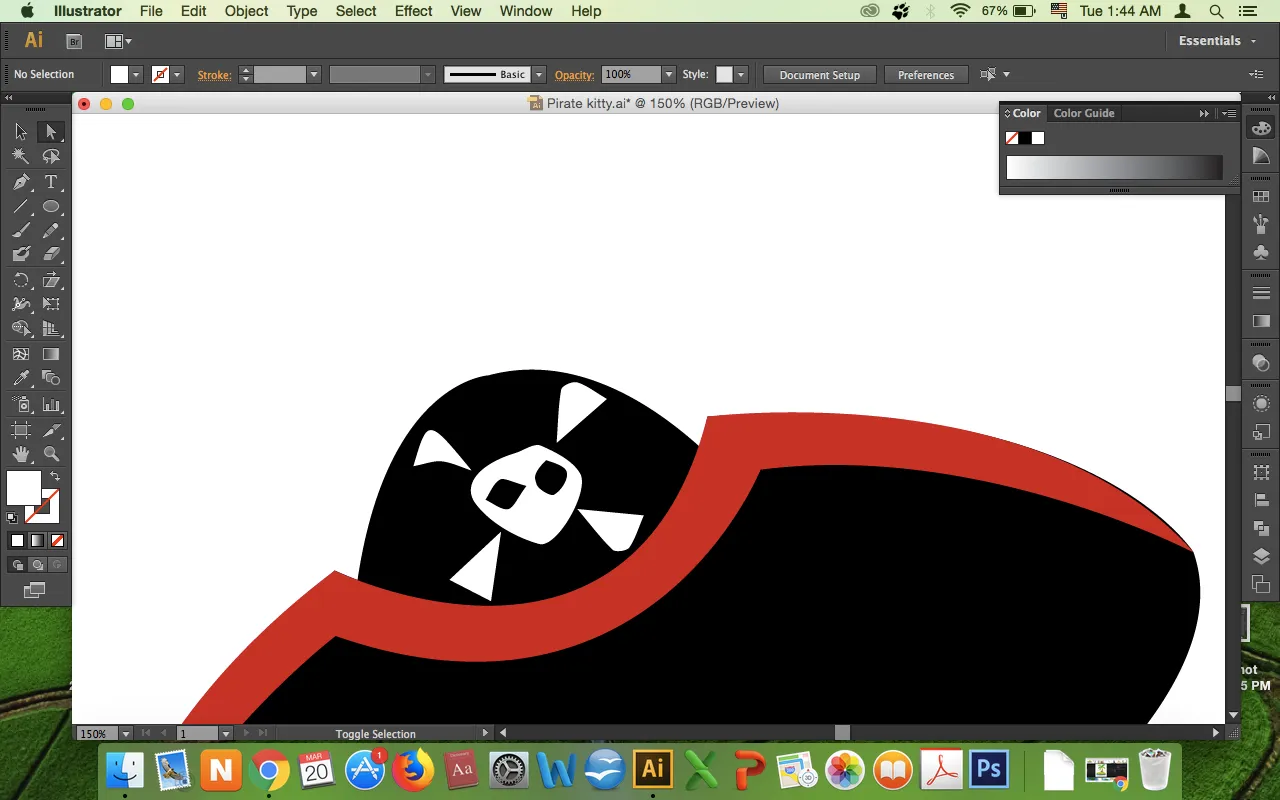Open the Essentials workspace switcher

pos(1216,41)
